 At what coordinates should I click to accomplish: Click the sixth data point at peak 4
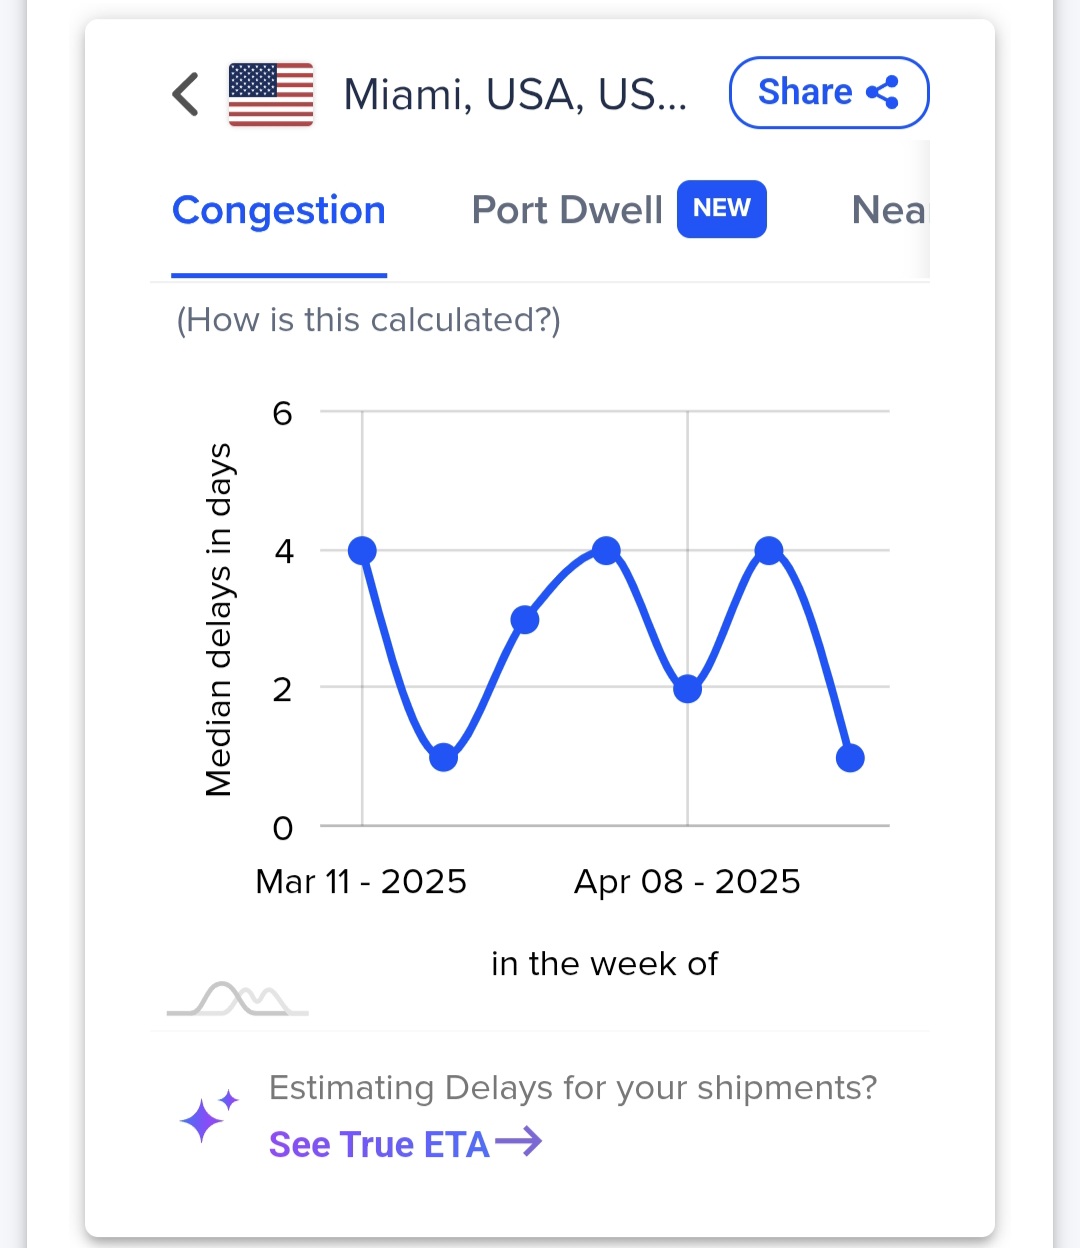point(769,550)
